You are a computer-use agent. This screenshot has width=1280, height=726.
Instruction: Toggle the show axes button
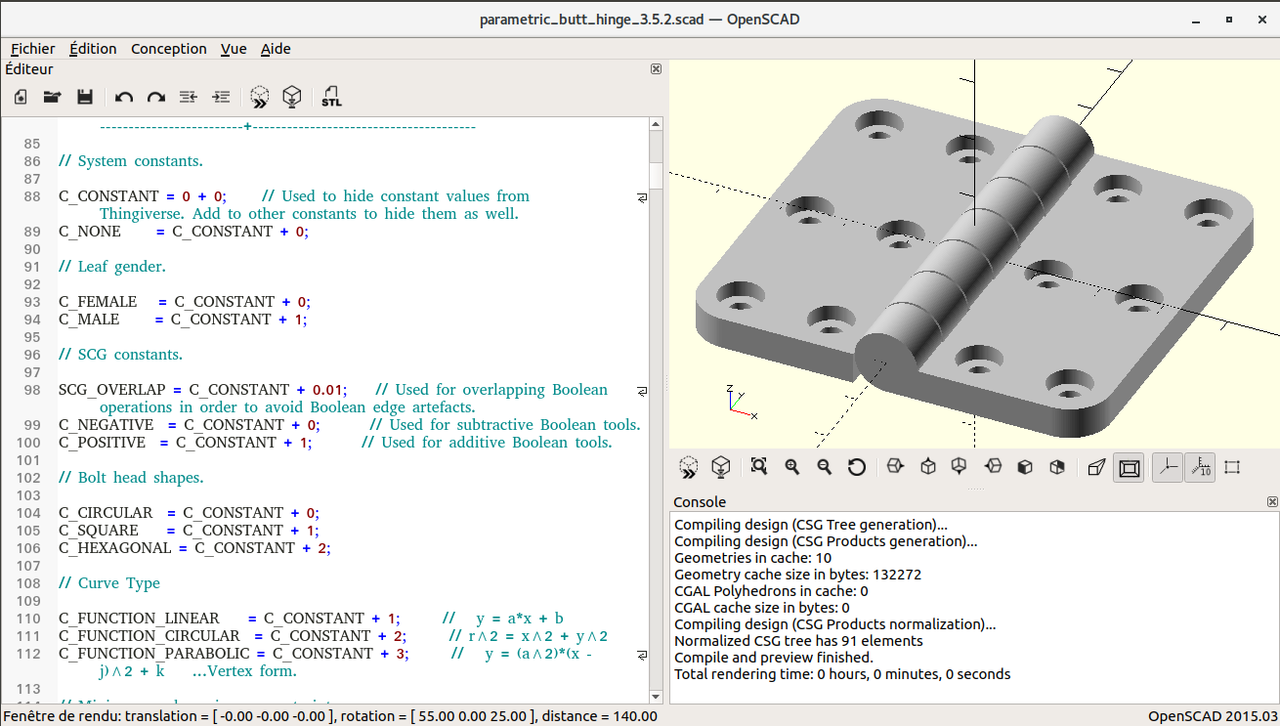(x=1167, y=467)
